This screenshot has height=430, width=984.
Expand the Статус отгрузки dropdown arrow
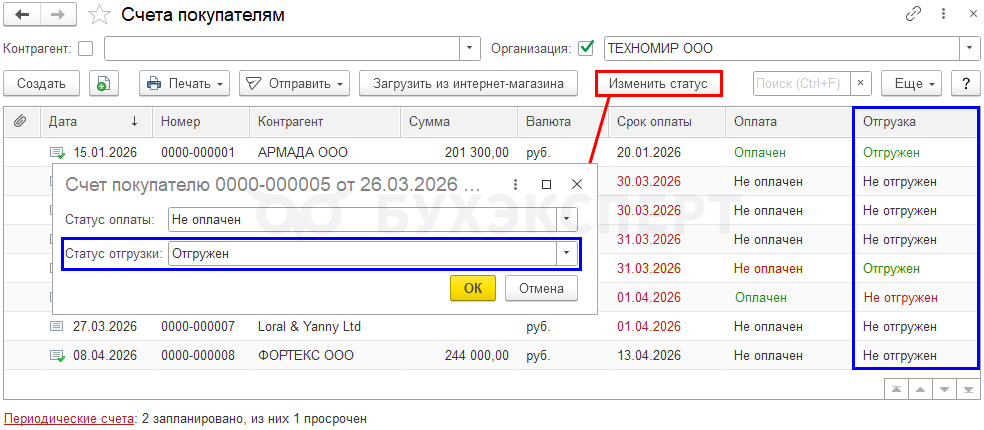click(x=567, y=254)
